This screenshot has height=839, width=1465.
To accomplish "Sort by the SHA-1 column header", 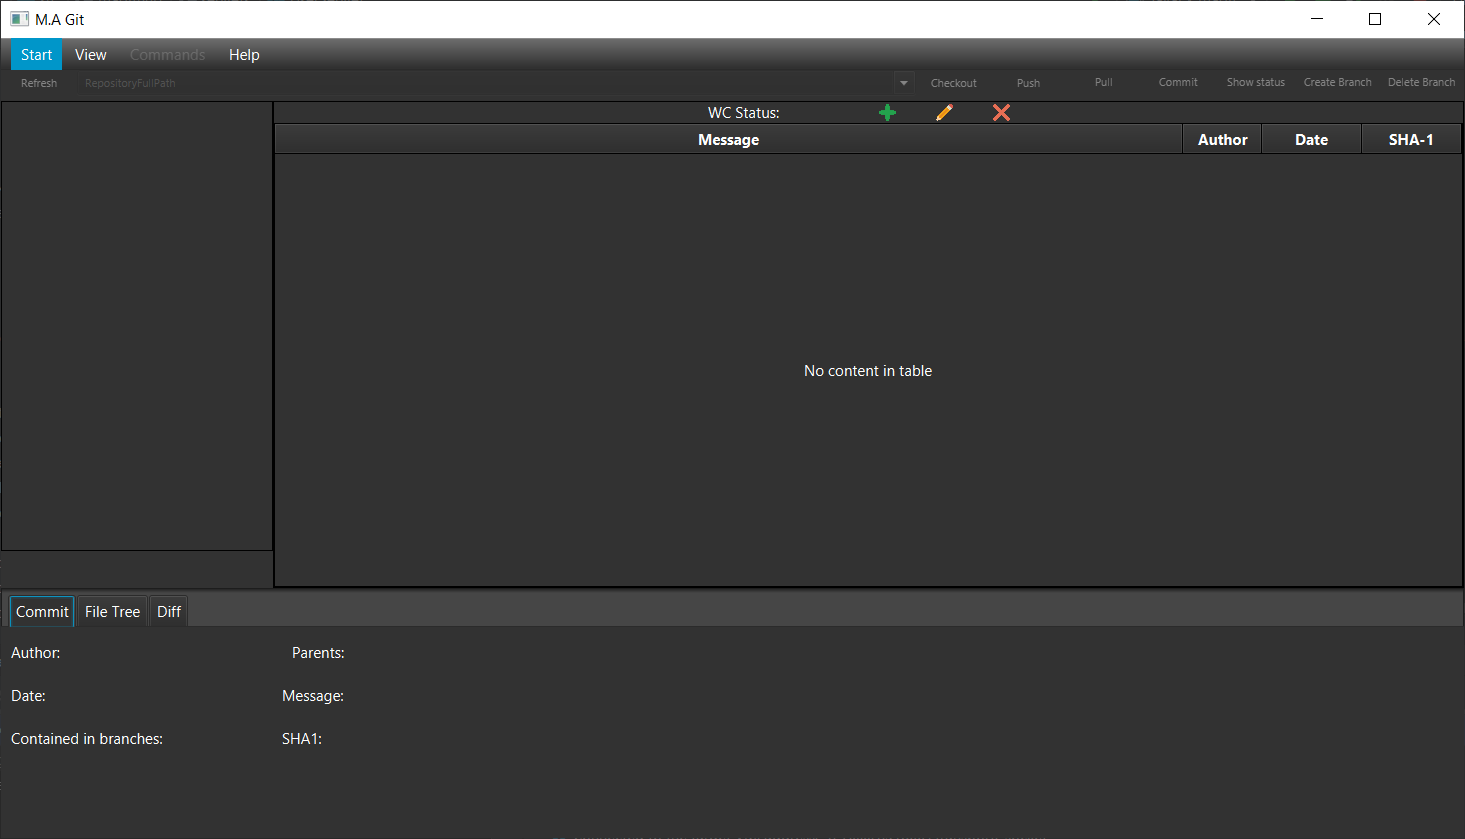I will (x=1411, y=140).
